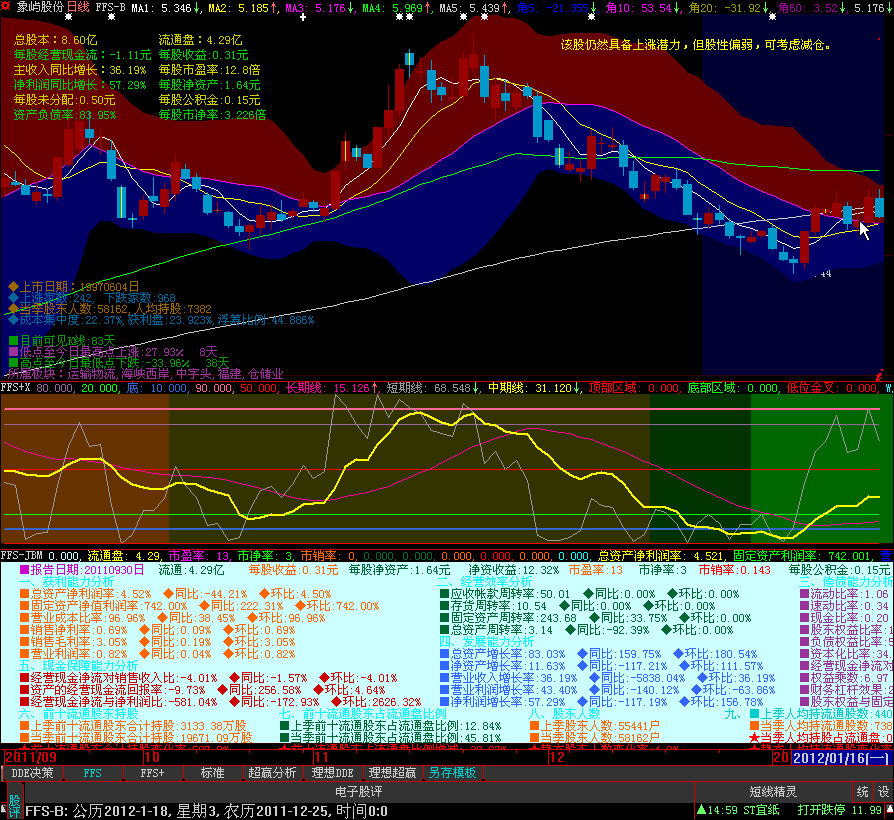This screenshot has width=894, height=820.
Task: Click the red gear icon beside 象屿股份
Action: [6, 6]
